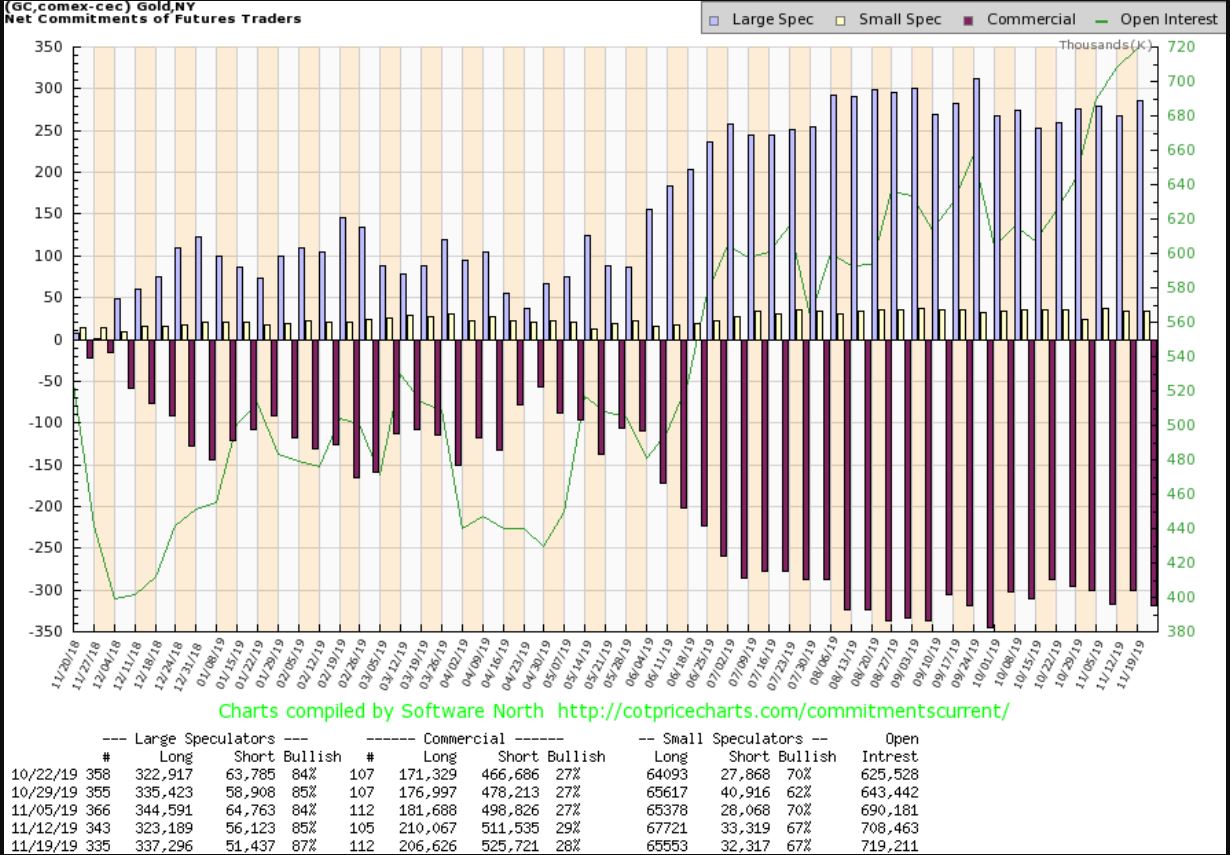This screenshot has width=1230, height=855.
Task: Click 'Net Commitments of Futures Traders' subtitle
Action: [150, 19]
